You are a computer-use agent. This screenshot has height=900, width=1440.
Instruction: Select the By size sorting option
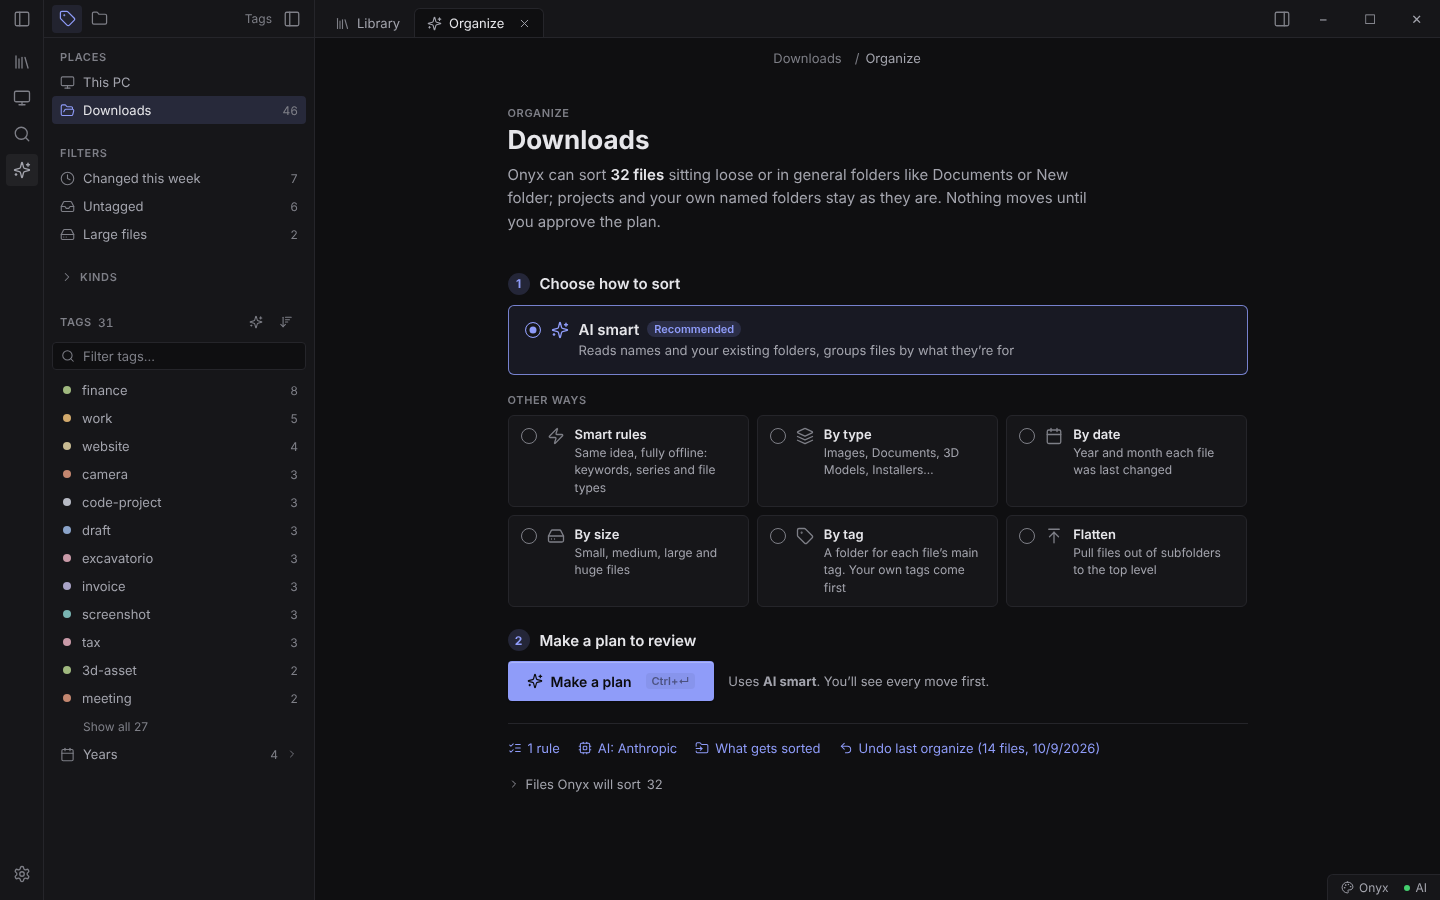[628, 561]
